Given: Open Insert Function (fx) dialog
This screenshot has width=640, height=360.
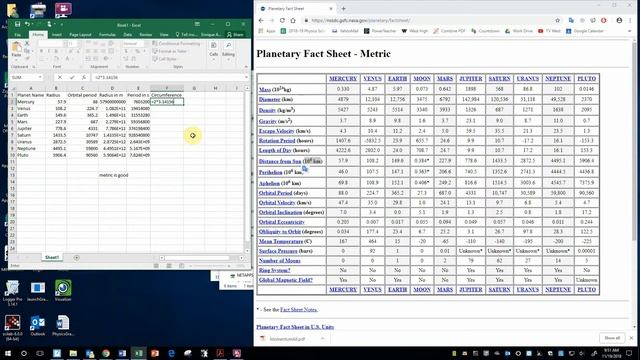Looking at the screenshot, I should tap(83, 77).
